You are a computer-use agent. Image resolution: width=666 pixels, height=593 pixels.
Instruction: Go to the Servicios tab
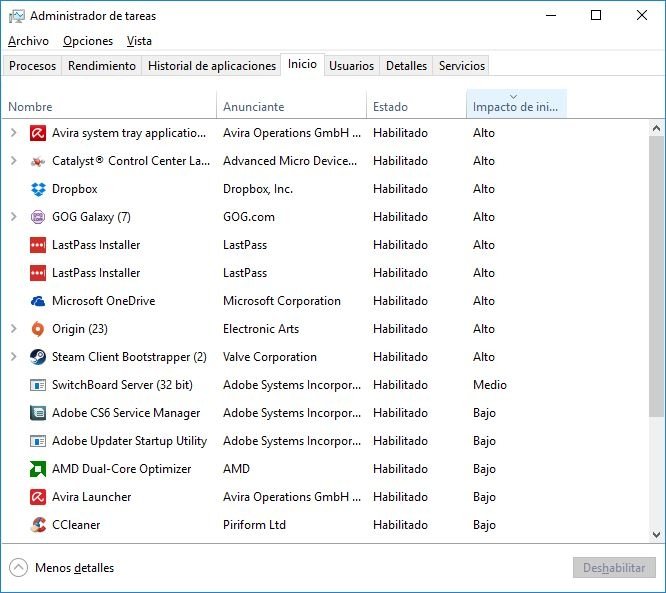coord(462,66)
